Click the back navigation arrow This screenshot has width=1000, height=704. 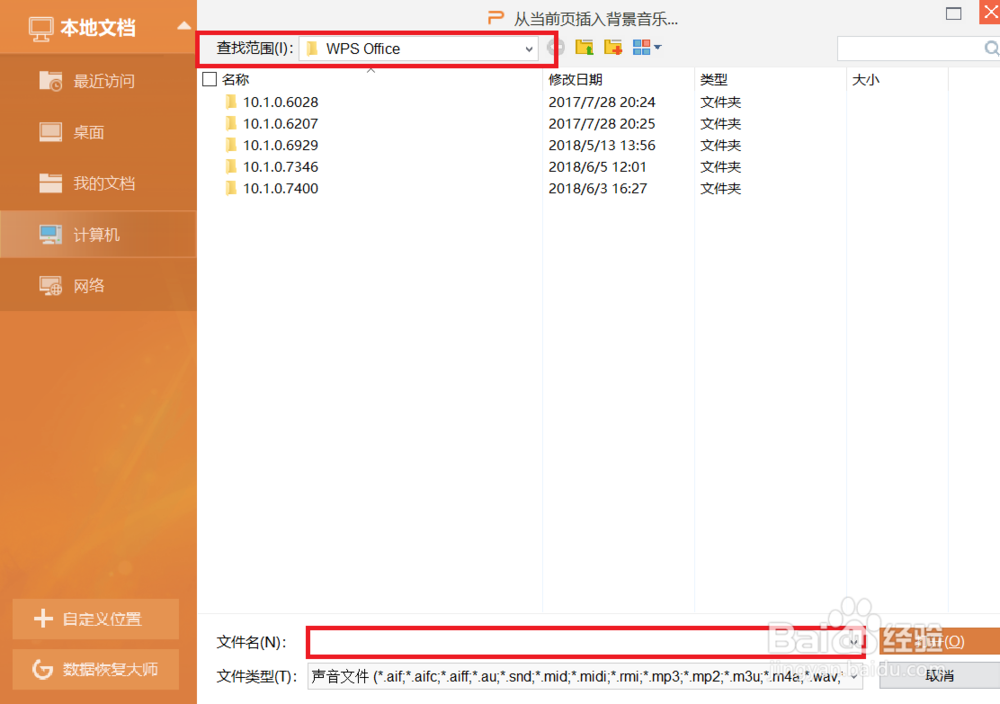coord(556,47)
